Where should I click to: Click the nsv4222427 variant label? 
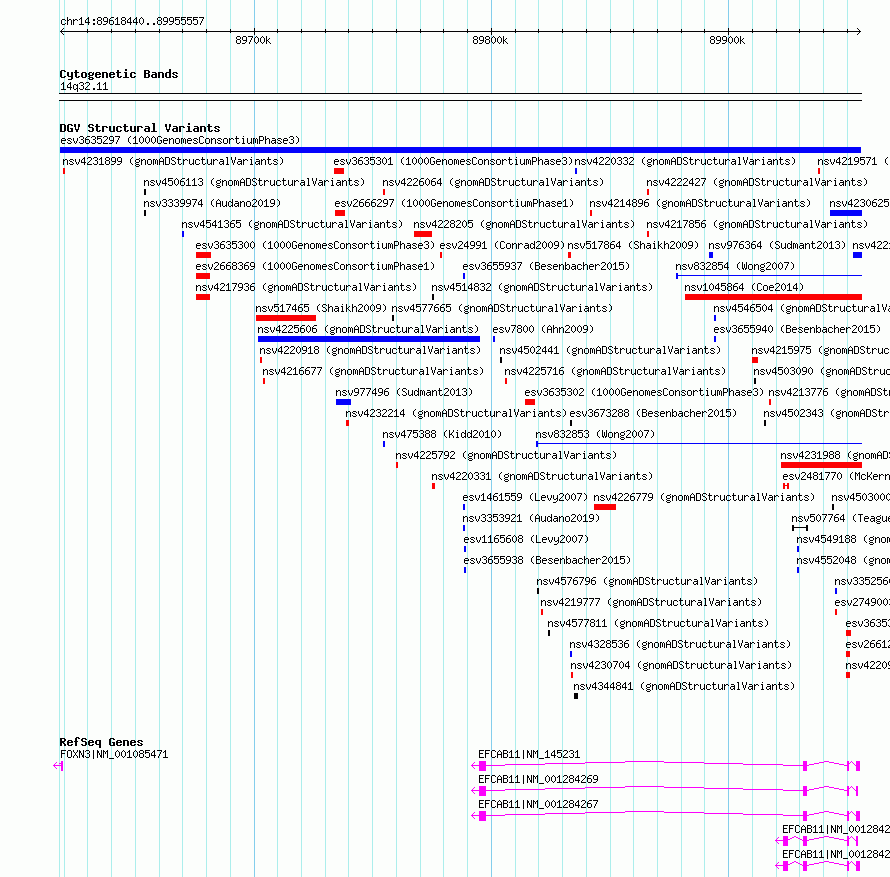pos(757,182)
